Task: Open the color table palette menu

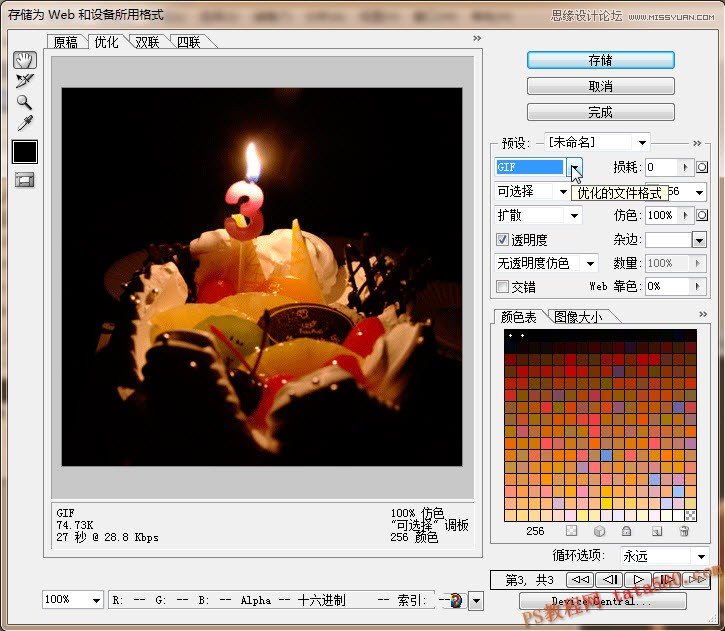Action: 703,314
